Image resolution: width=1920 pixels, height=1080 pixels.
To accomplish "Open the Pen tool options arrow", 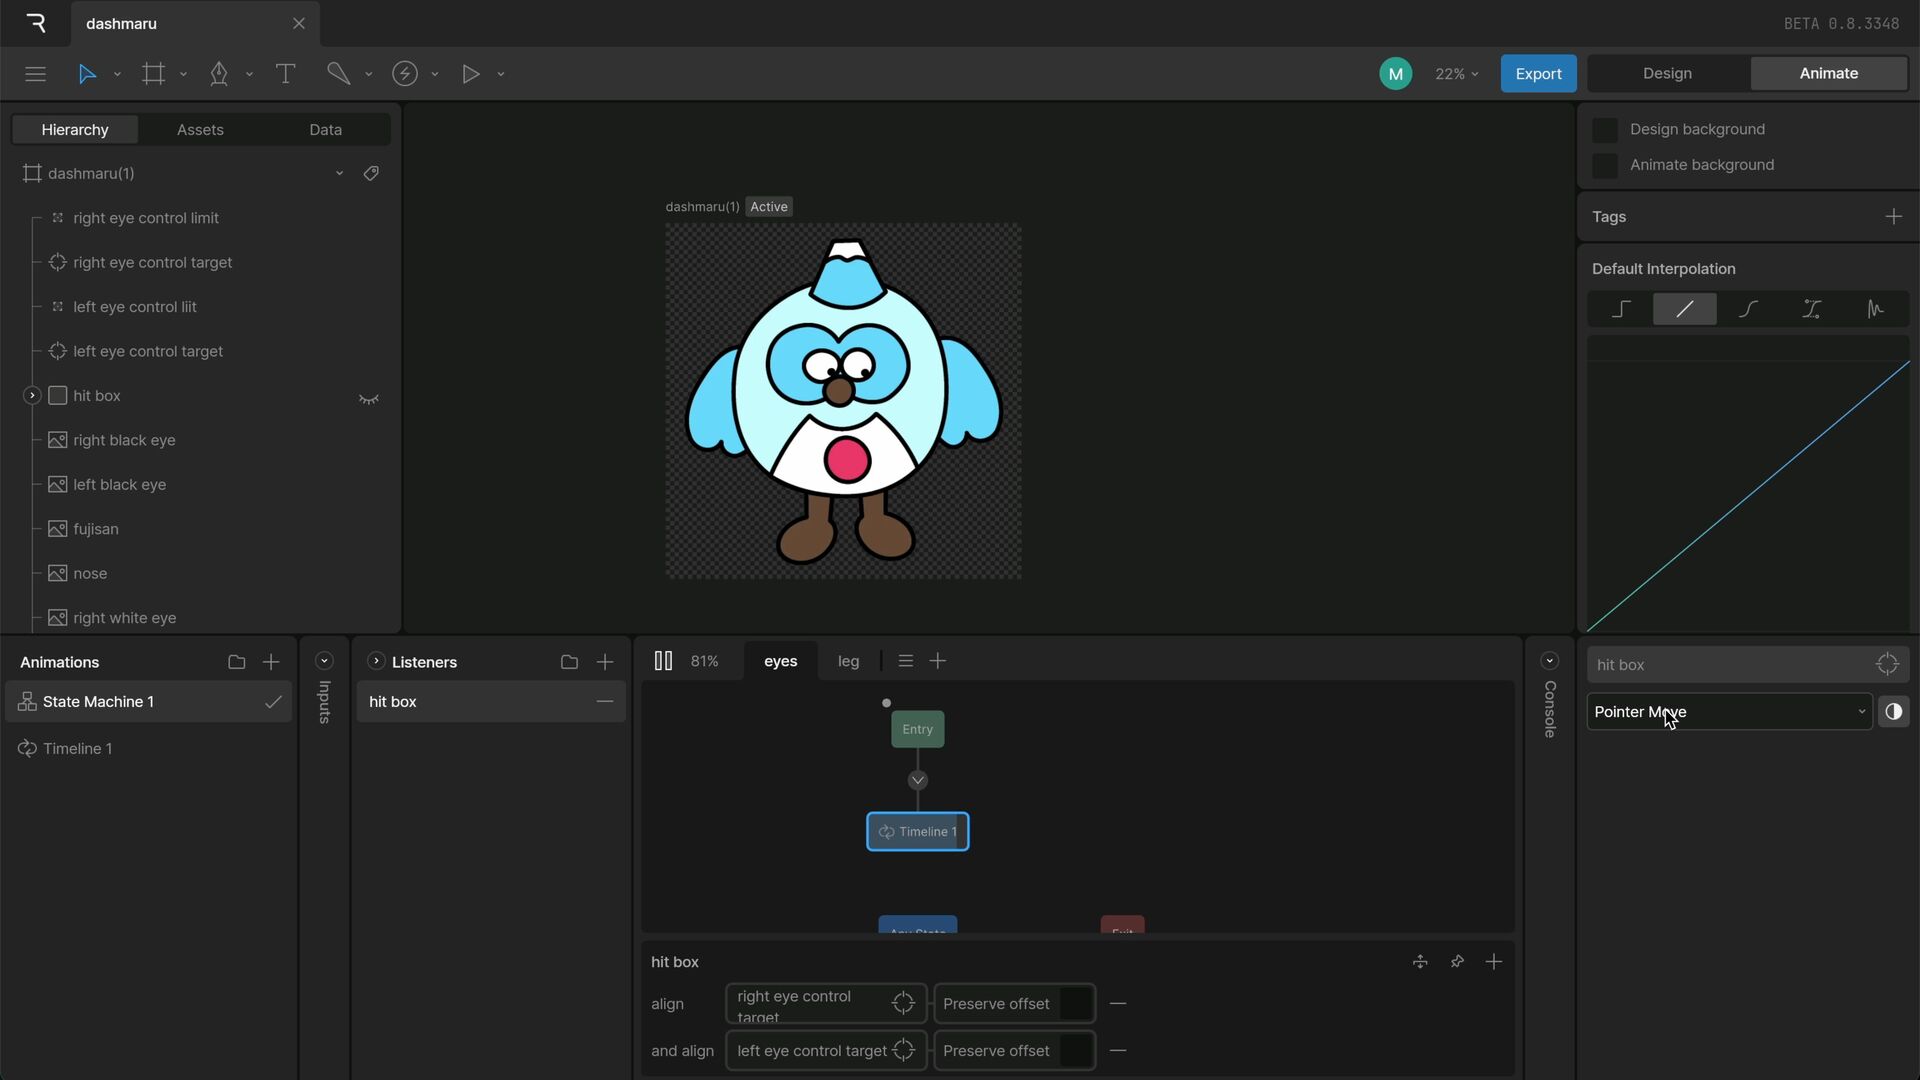I will pos(249,74).
